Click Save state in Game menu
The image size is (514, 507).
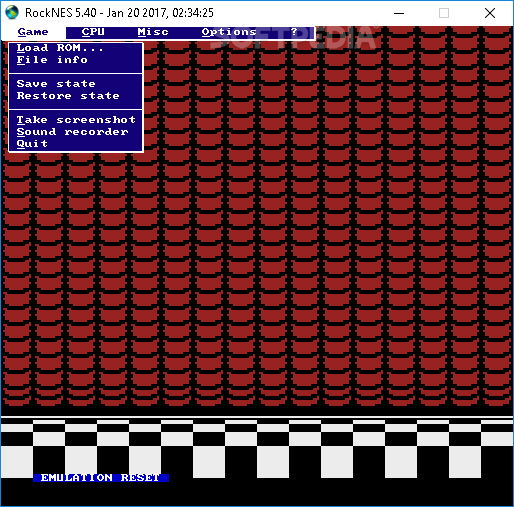coord(56,84)
